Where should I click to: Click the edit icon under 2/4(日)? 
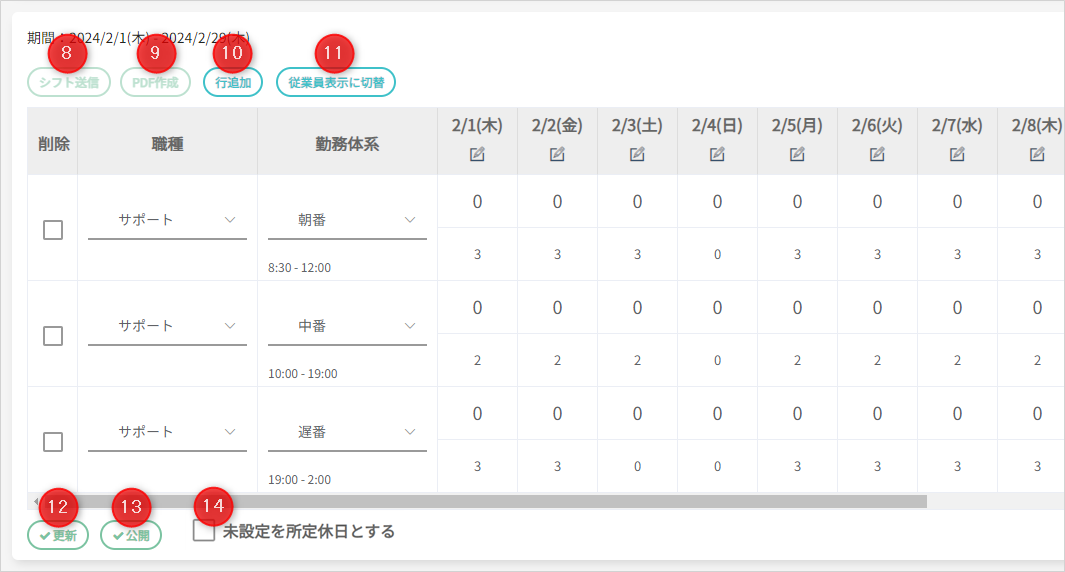717,154
